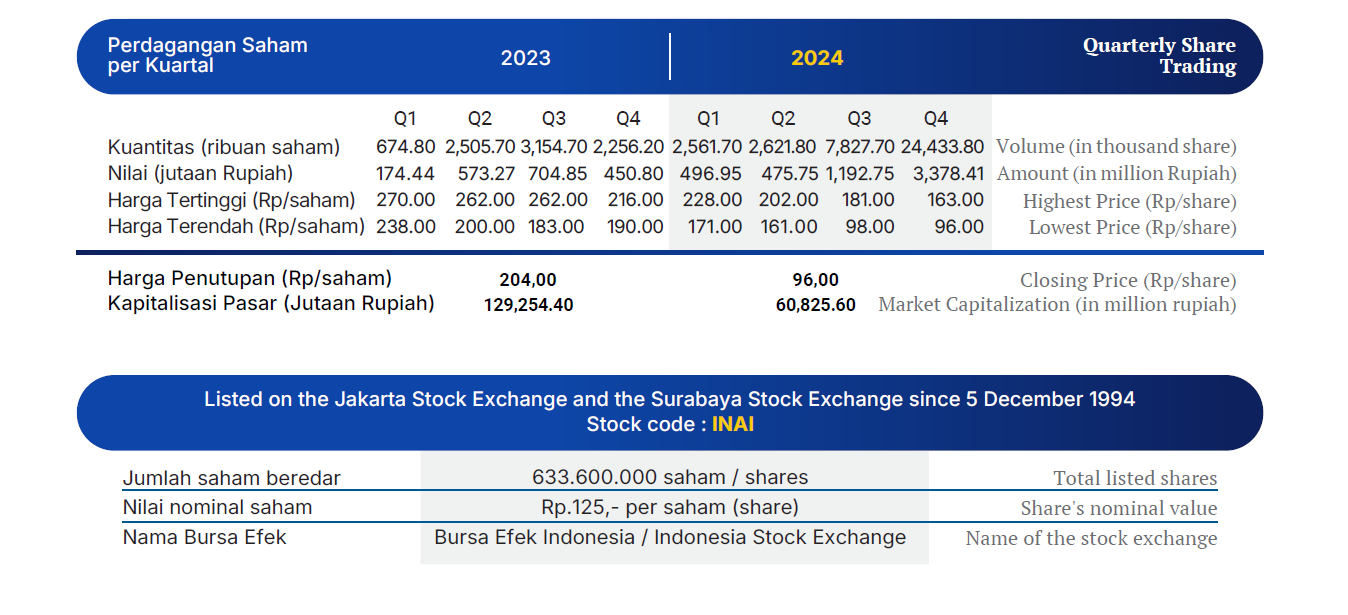The width and height of the screenshot is (1348, 615).
Task: Select the Bursa Efek Indonesia cell
Action: [x=670, y=537]
